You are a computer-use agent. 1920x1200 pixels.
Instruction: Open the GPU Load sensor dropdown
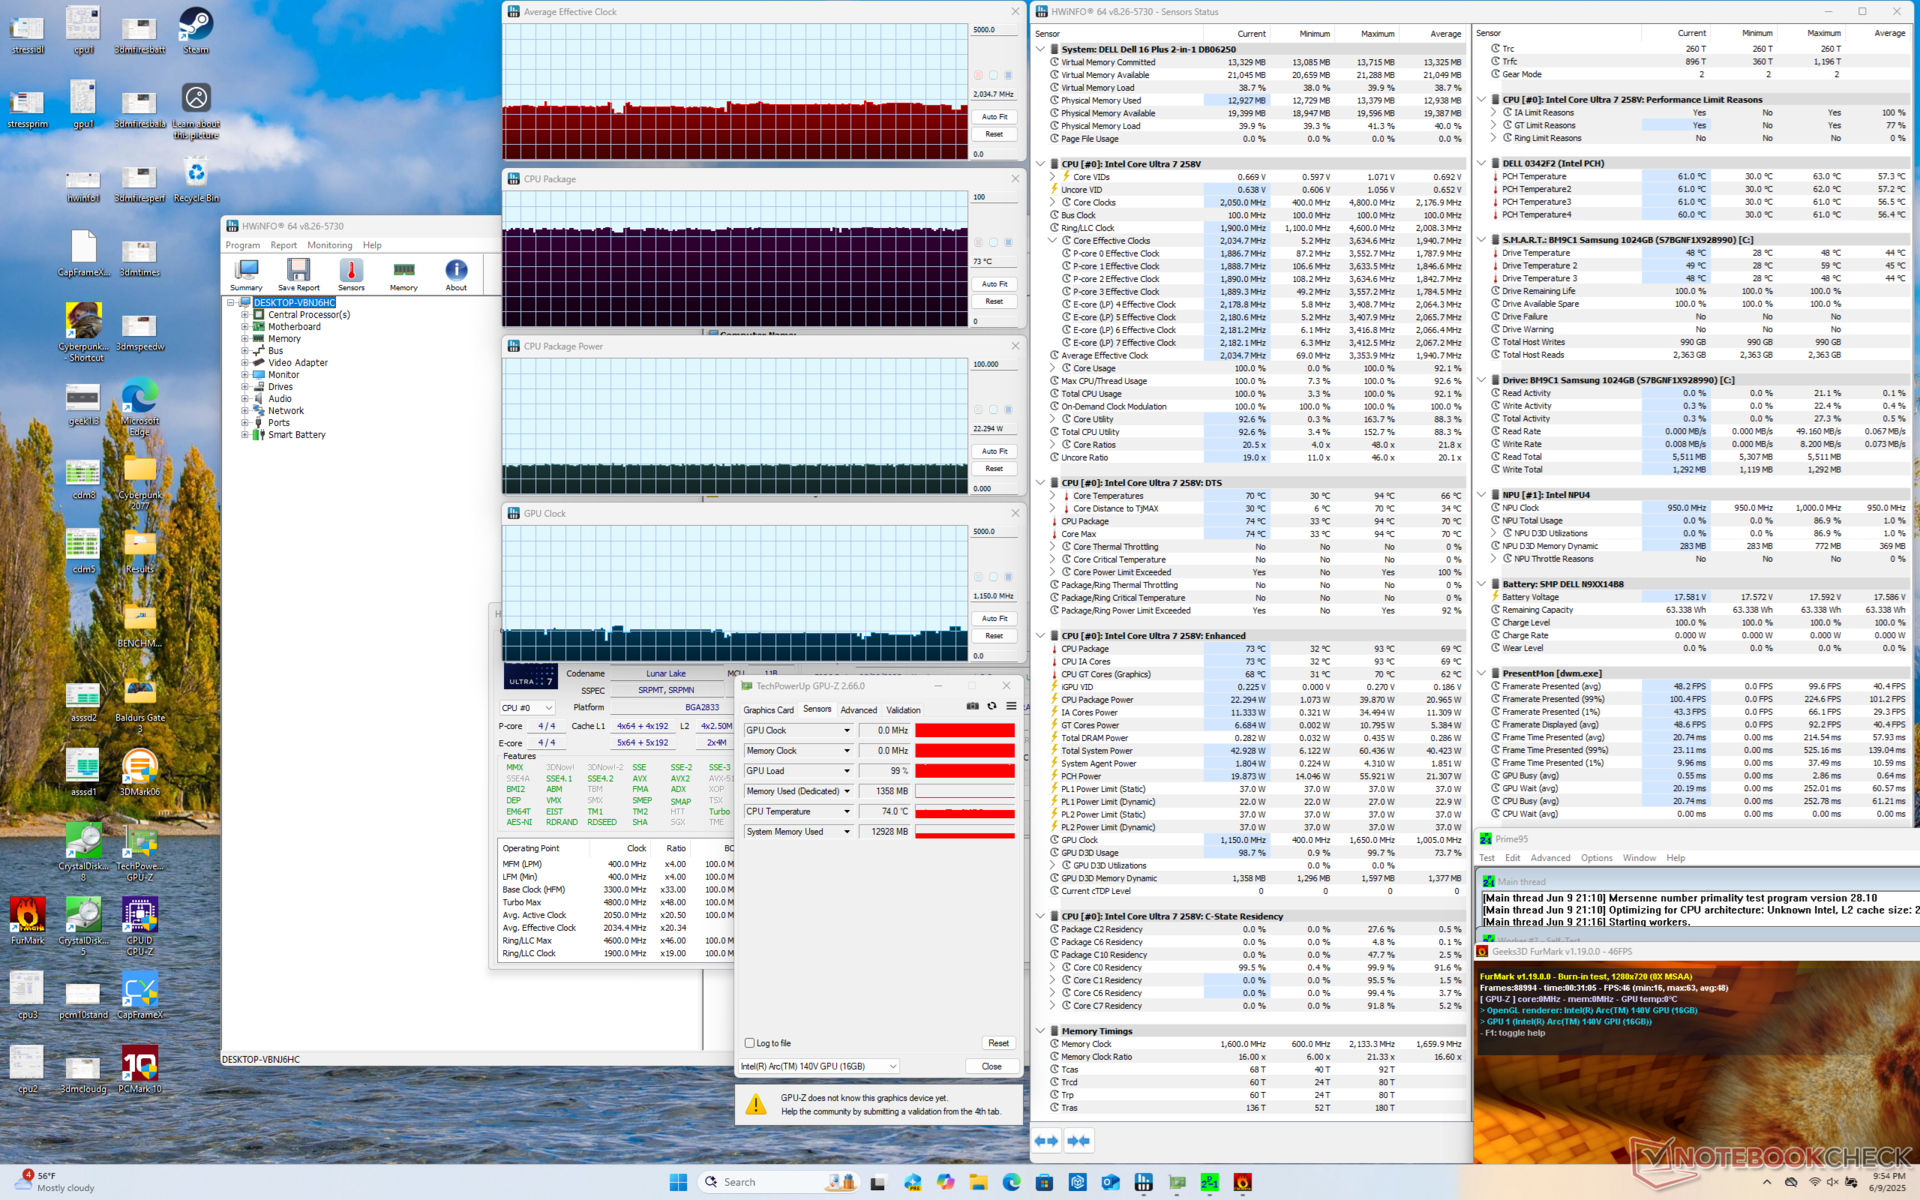click(x=847, y=771)
